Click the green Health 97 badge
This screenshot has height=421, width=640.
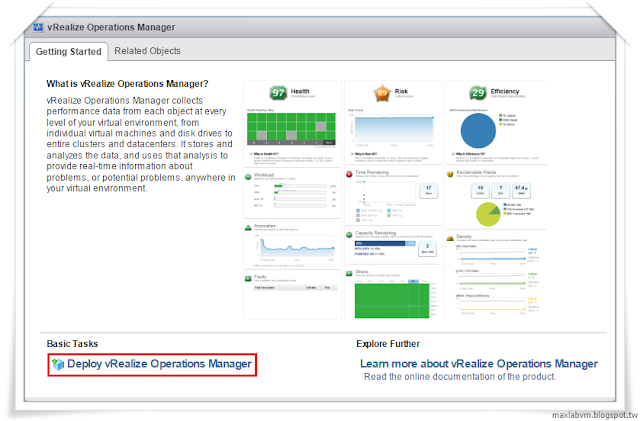(x=278, y=93)
